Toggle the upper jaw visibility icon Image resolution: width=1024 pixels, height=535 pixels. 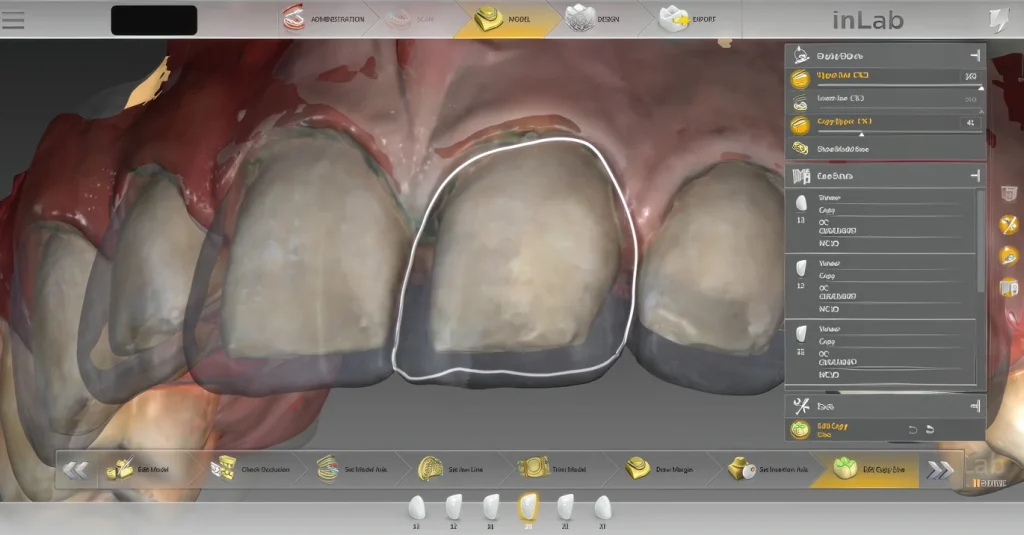(801, 78)
